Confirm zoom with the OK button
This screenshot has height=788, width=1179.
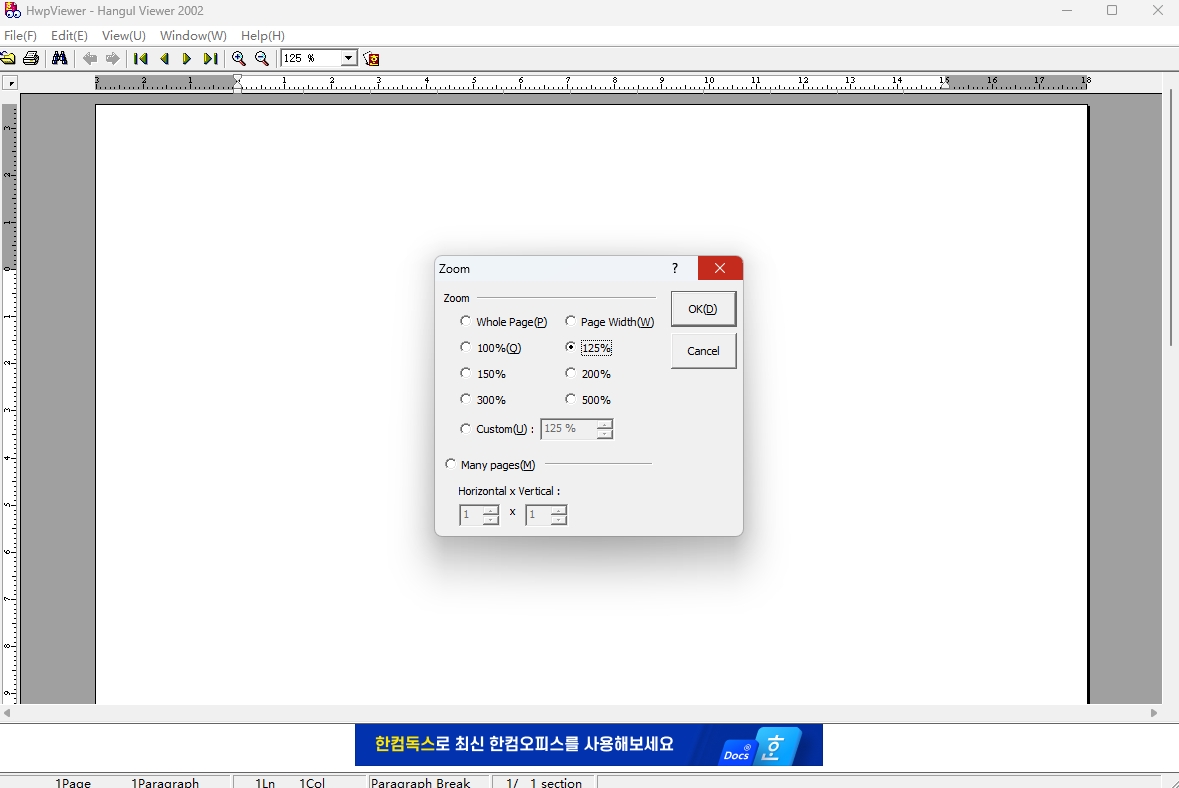coord(703,309)
